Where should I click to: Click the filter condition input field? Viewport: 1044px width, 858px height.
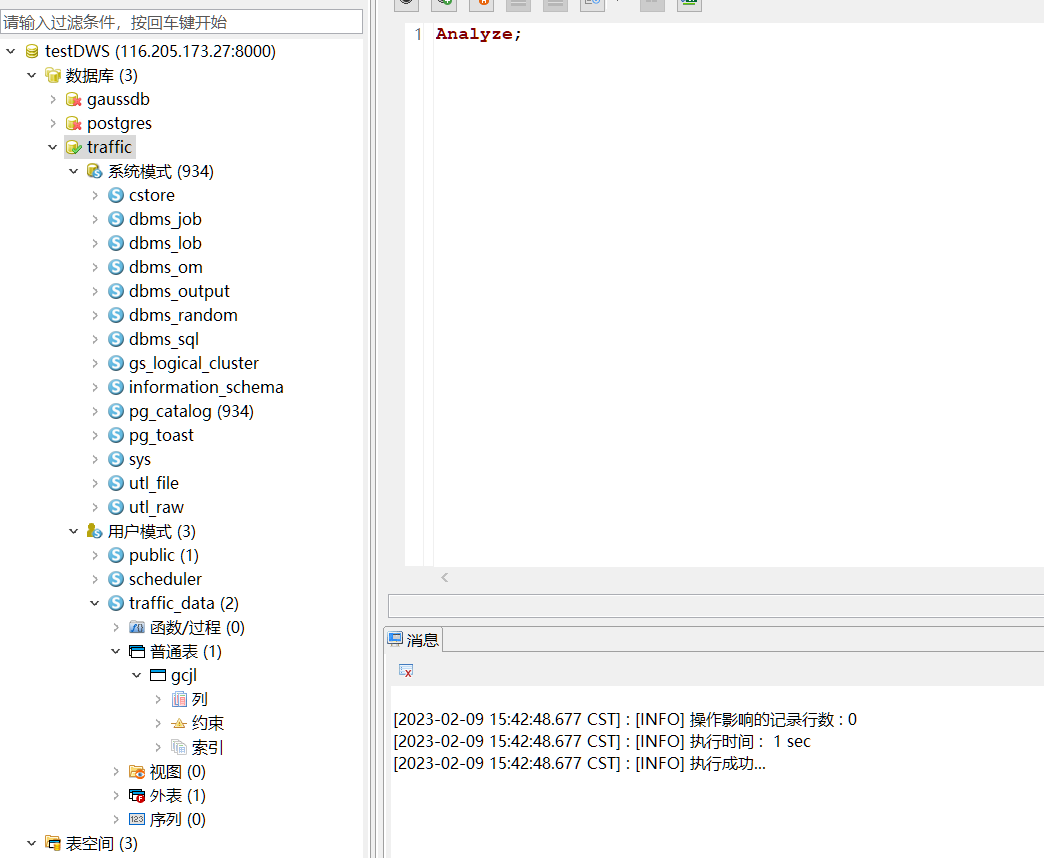click(x=182, y=22)
